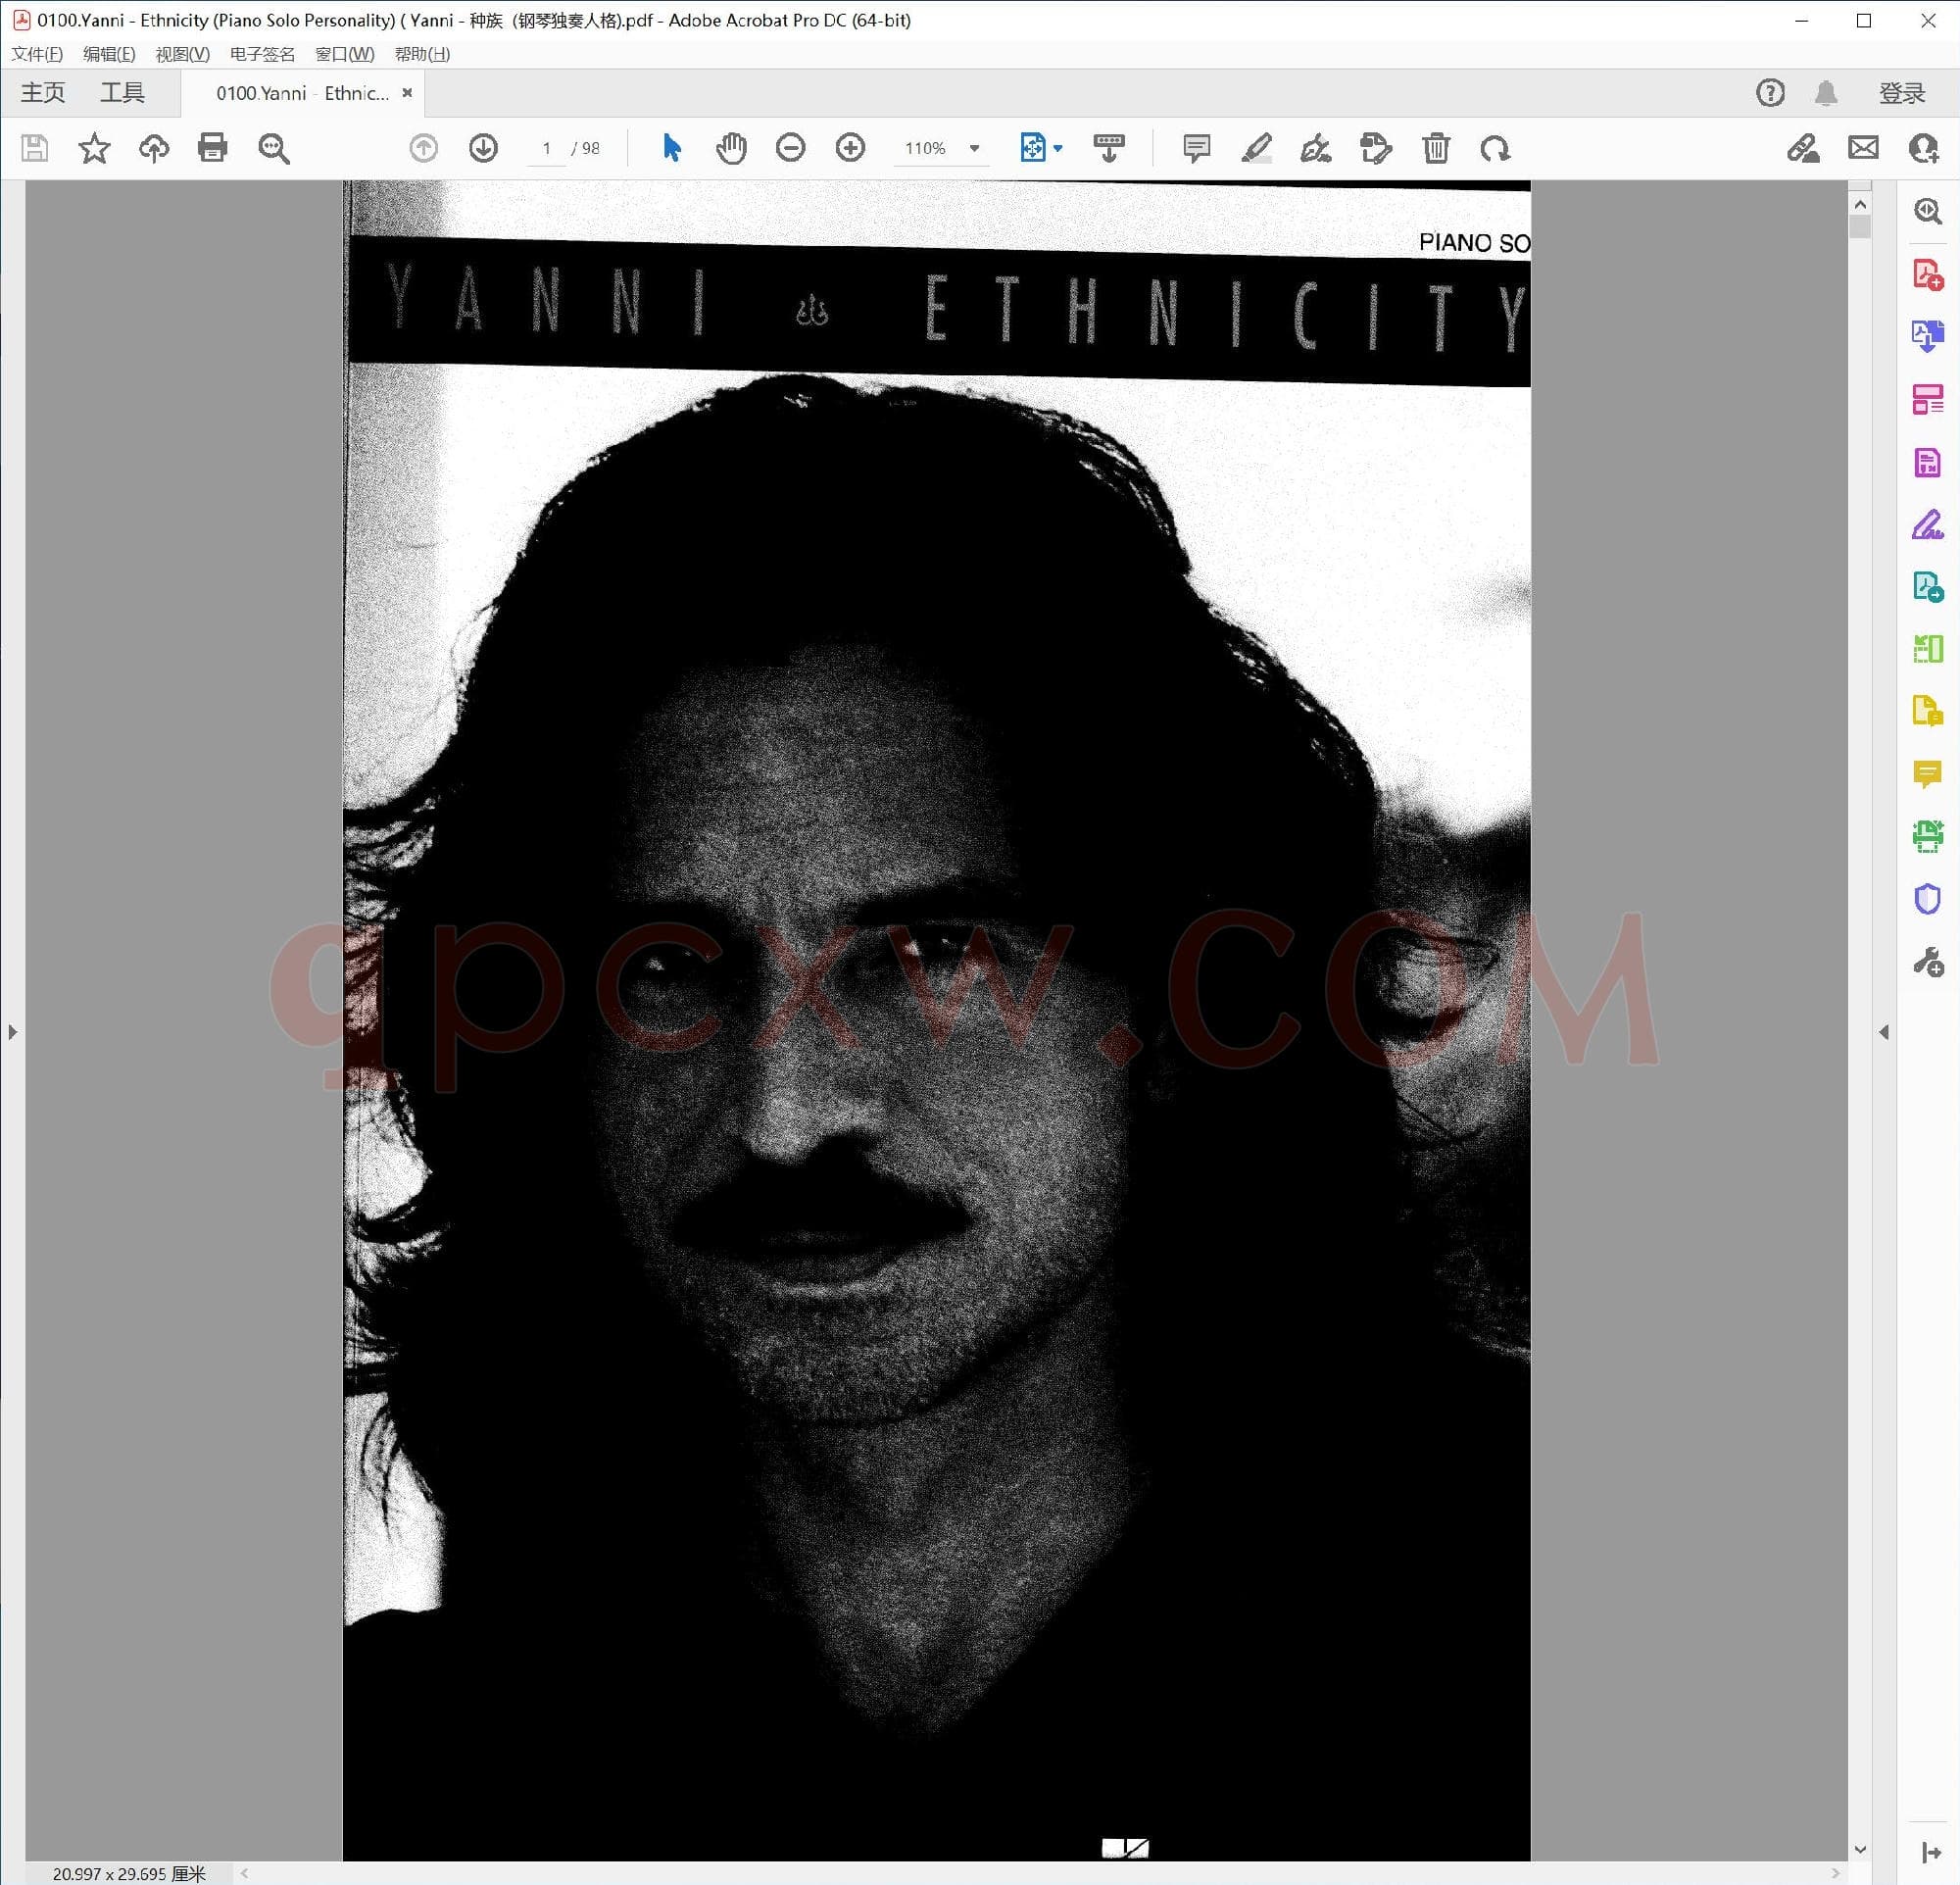Click the zoom out minus button
Screen dimensions: 1960x1885
(x=790, y=148)
